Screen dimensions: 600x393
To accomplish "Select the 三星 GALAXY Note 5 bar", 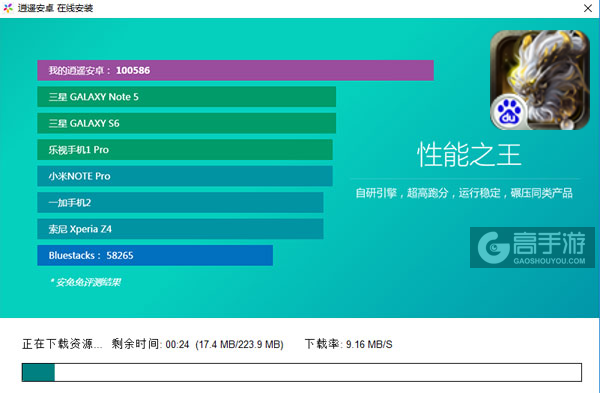I will 187,97.
